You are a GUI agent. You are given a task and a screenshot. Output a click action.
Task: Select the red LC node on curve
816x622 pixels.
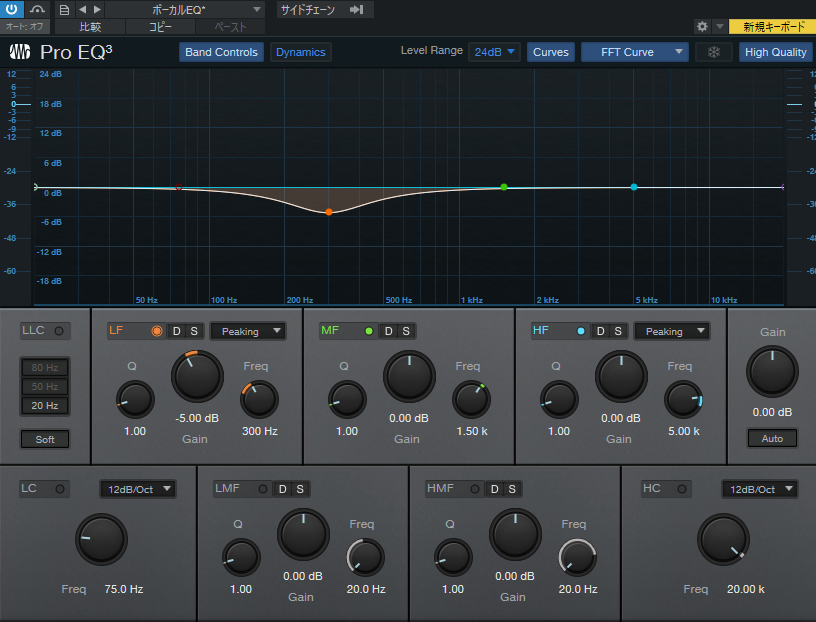(178, 187)
